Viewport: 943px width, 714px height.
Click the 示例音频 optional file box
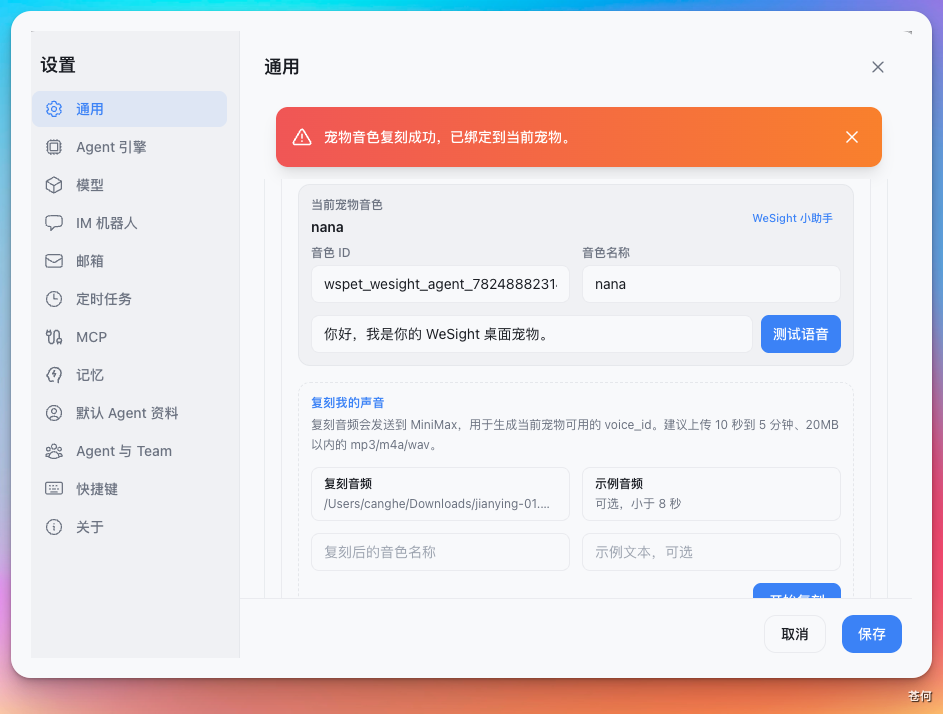[x=711, y=494]
